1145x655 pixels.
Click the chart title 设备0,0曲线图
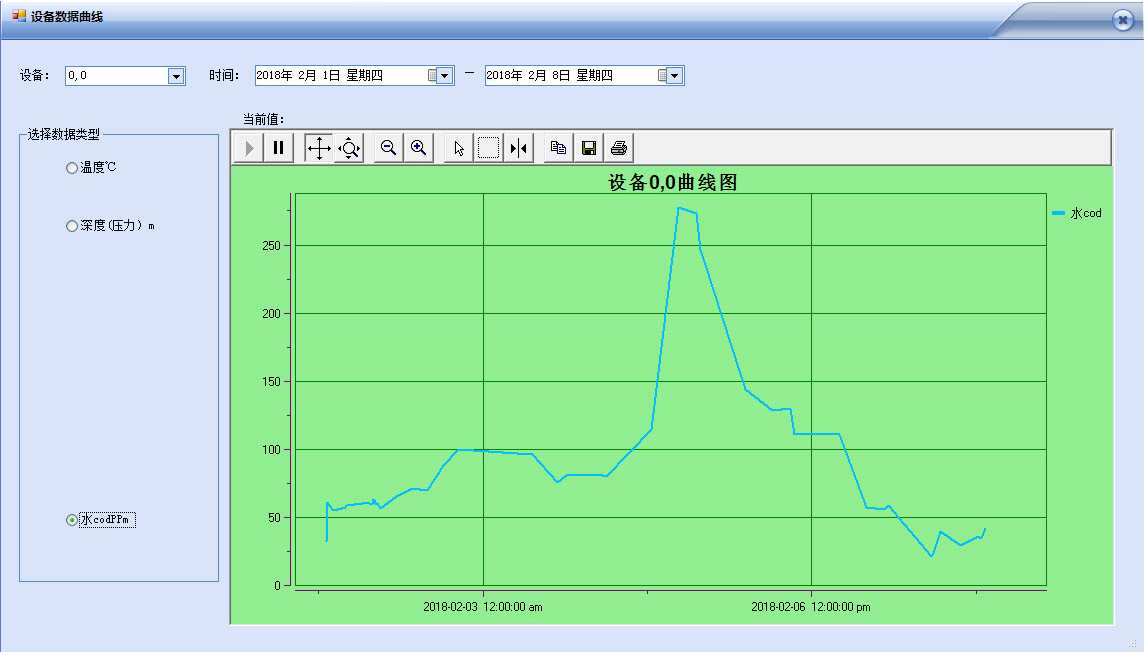(673, 182)
